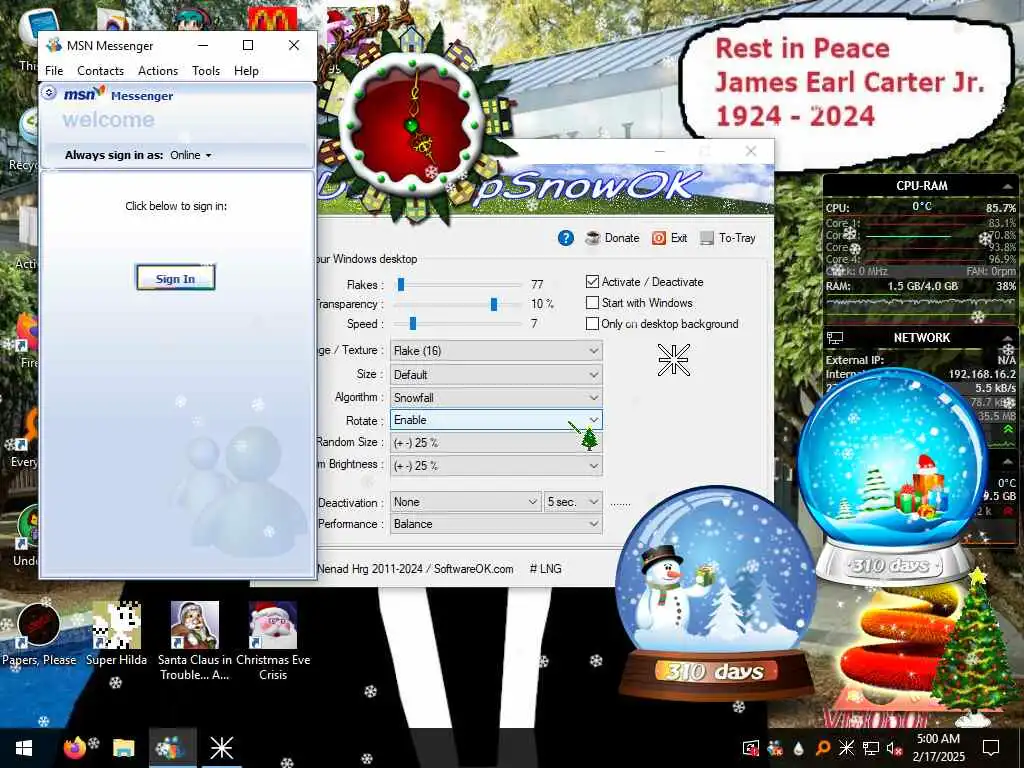1024x768 pixels.
Task: Open the Brightness dropdown showing 25 %
Action: point(496,466)
